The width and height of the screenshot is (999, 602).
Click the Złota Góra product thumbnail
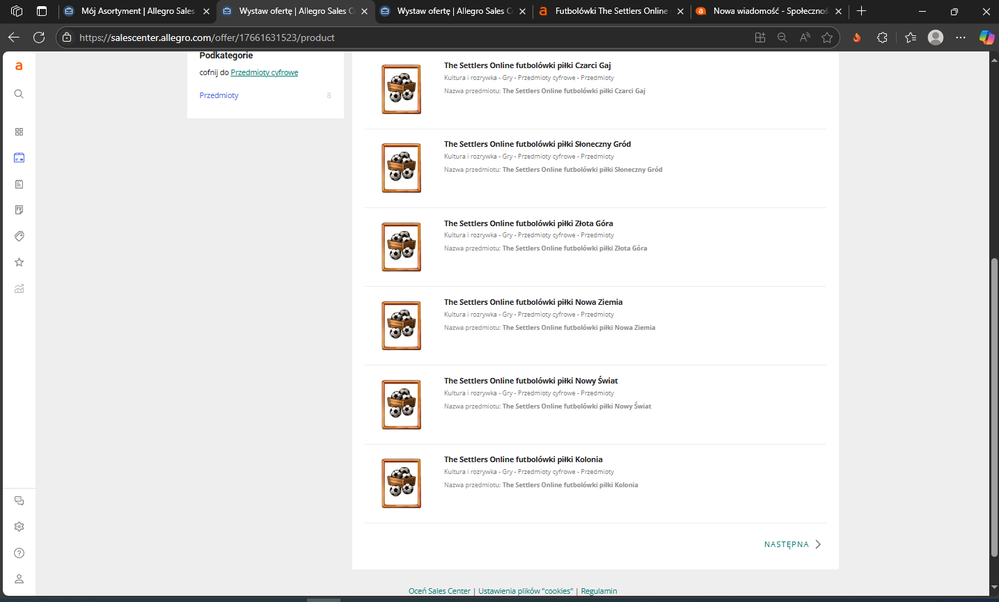401,247
